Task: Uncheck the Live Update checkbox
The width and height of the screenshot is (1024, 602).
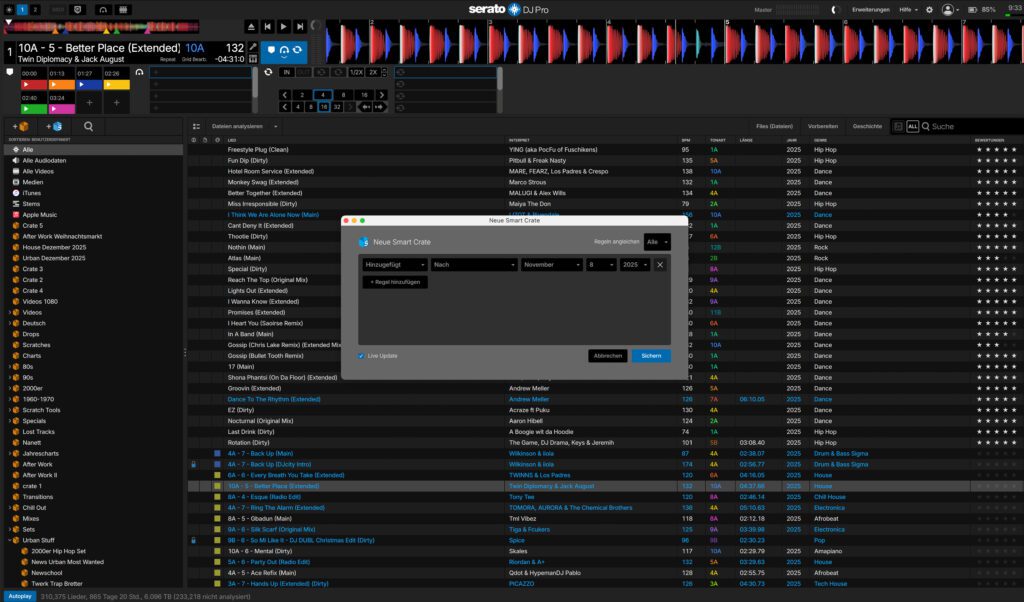Action: tap(361, 356)
